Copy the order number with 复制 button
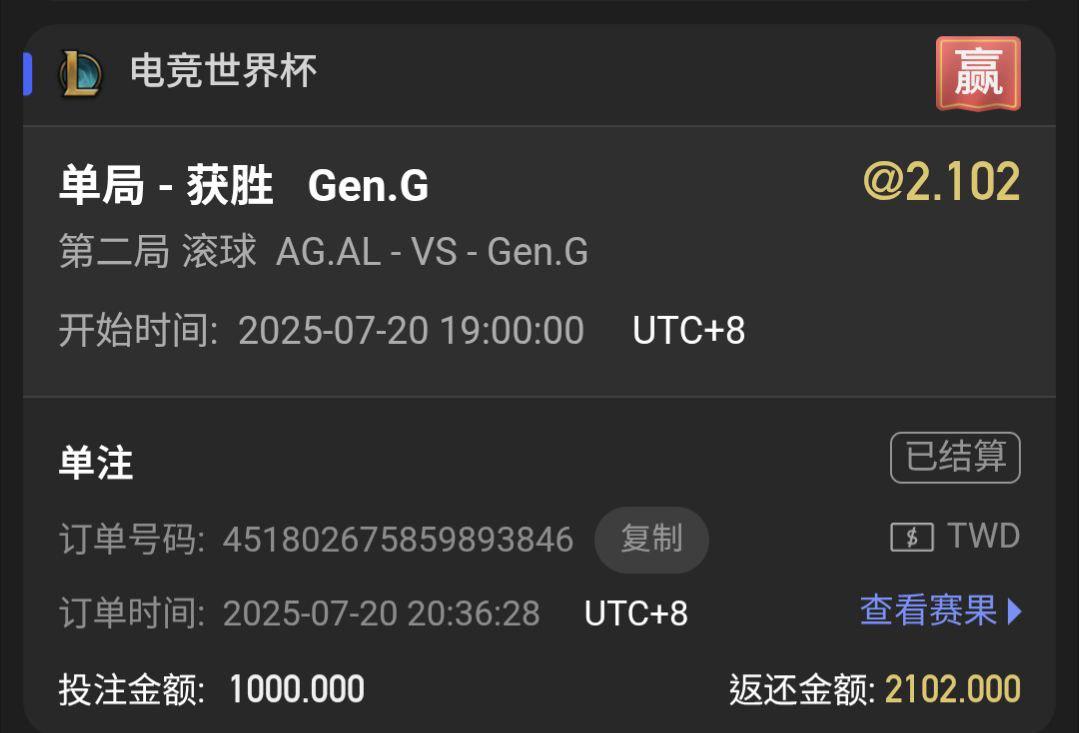 pyautogui.click(x=651, y=539)
